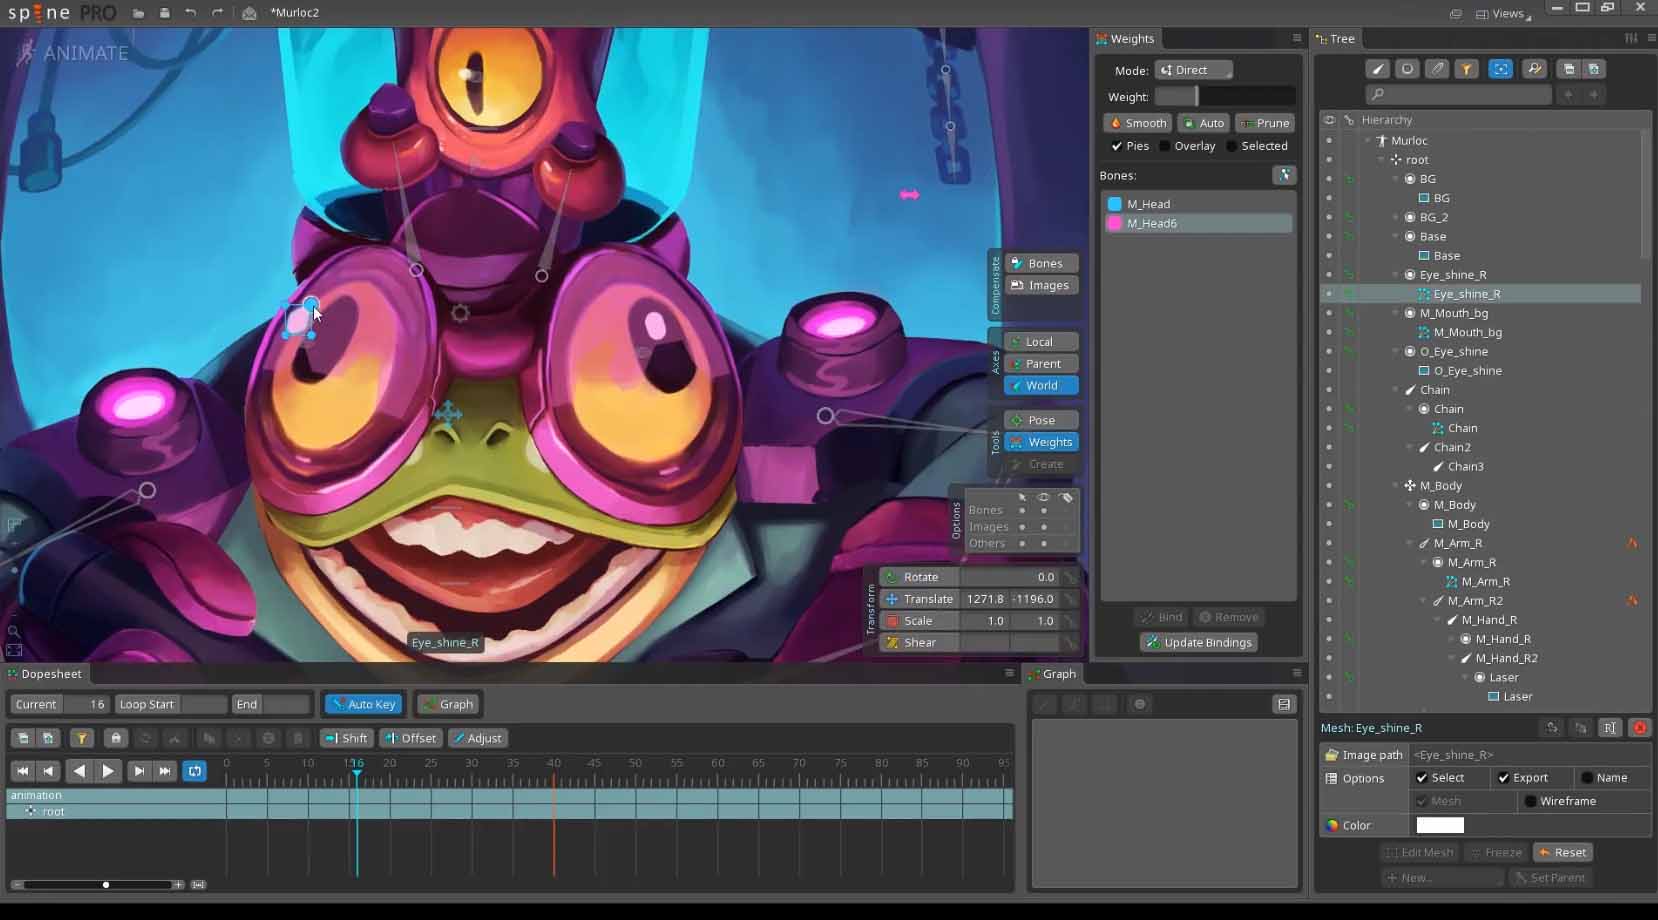Open the Dopesheet panel menu icon

1009,673
